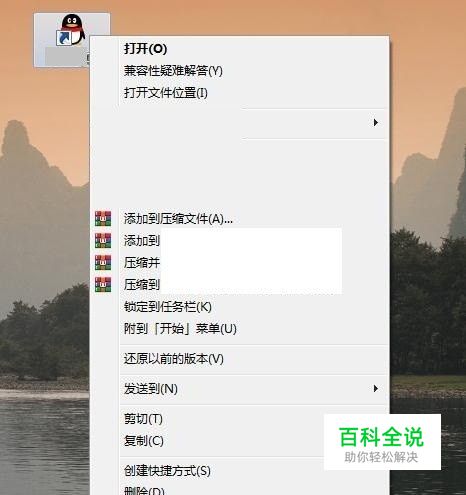This screenshot has height=495, width=466.
Task: Choose 复制(C) in the context menu
Action: pos(144,441)
